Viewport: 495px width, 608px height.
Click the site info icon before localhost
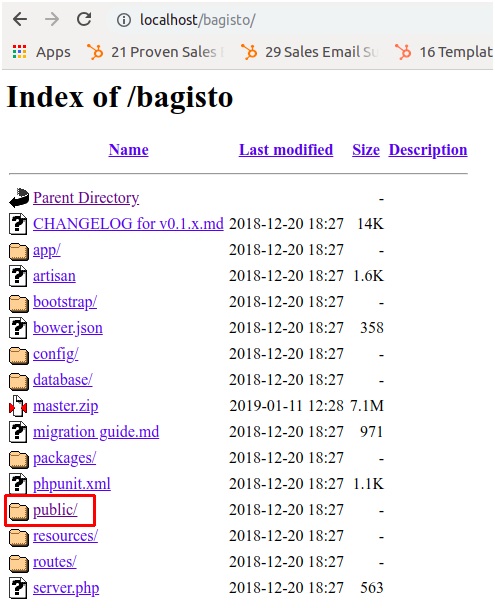click(124, 20)
